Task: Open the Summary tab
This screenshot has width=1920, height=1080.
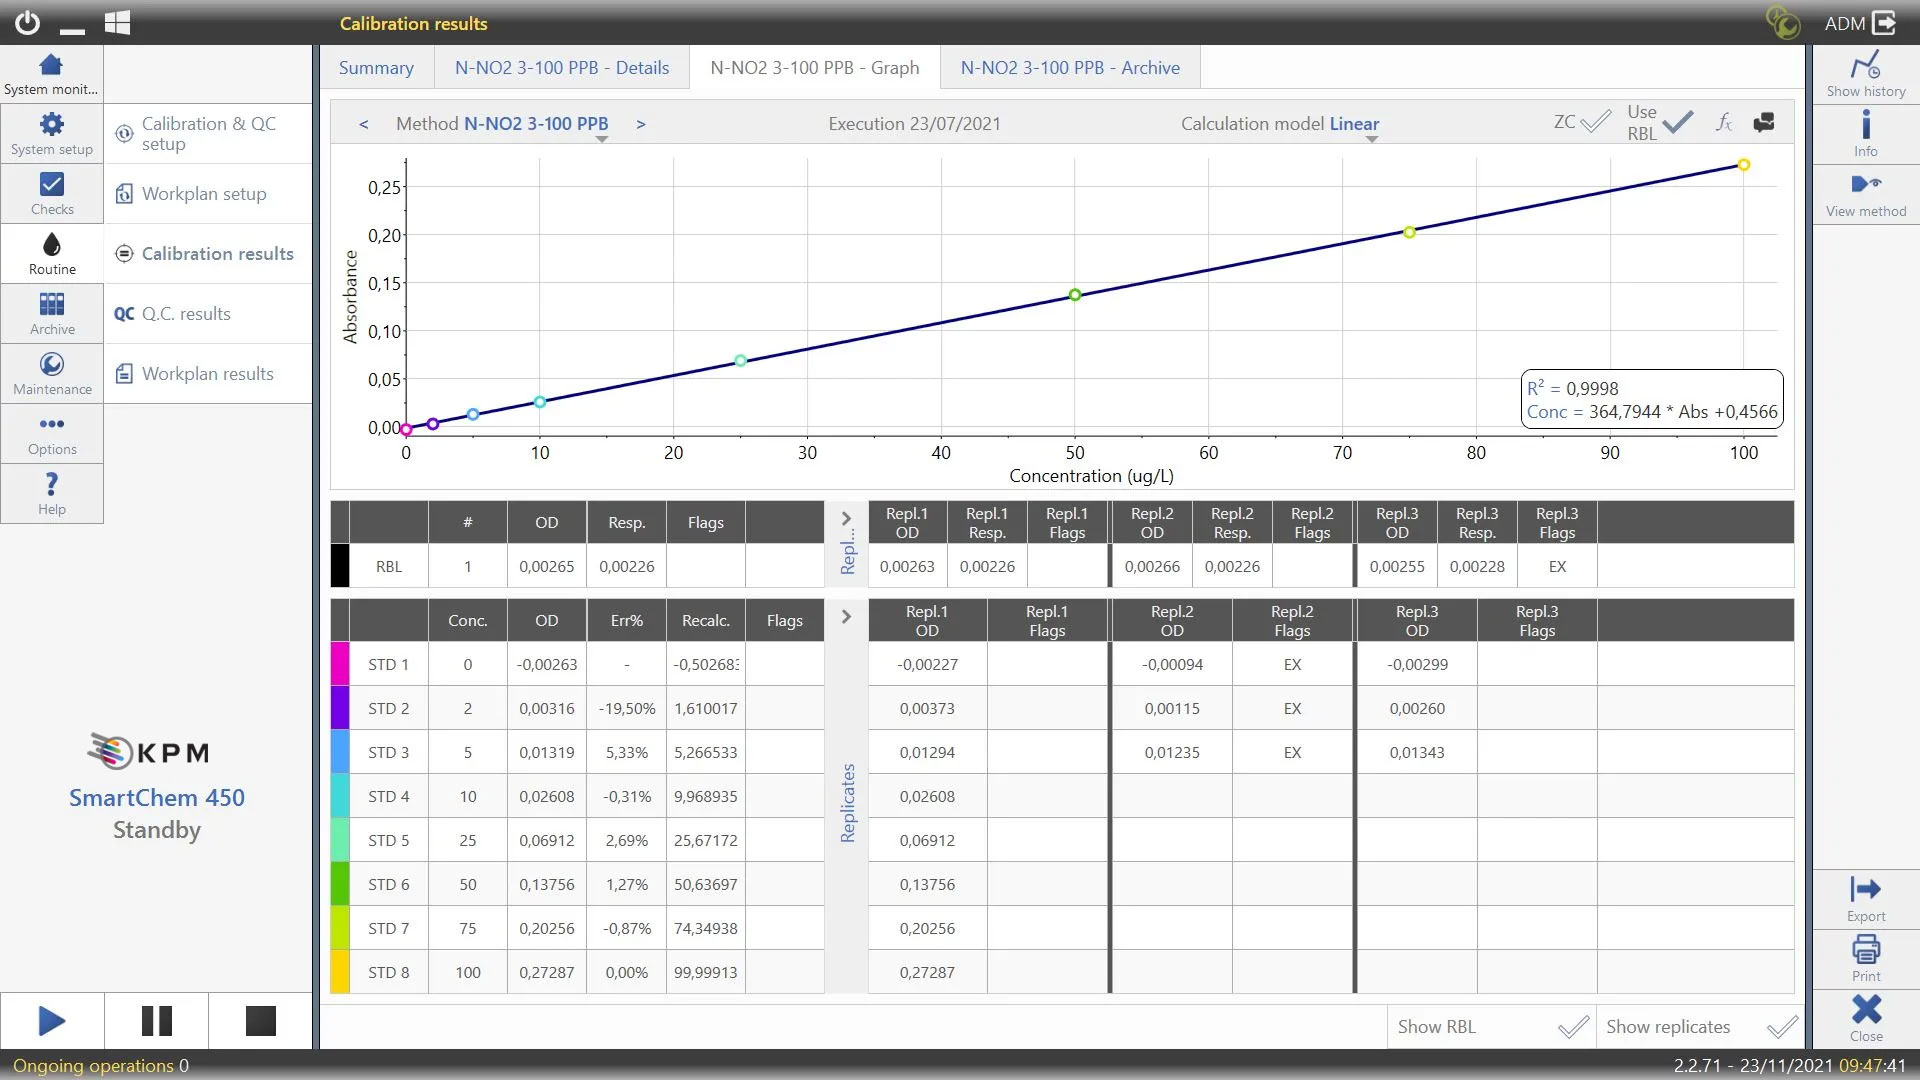Action: click(x=376, y=68)
